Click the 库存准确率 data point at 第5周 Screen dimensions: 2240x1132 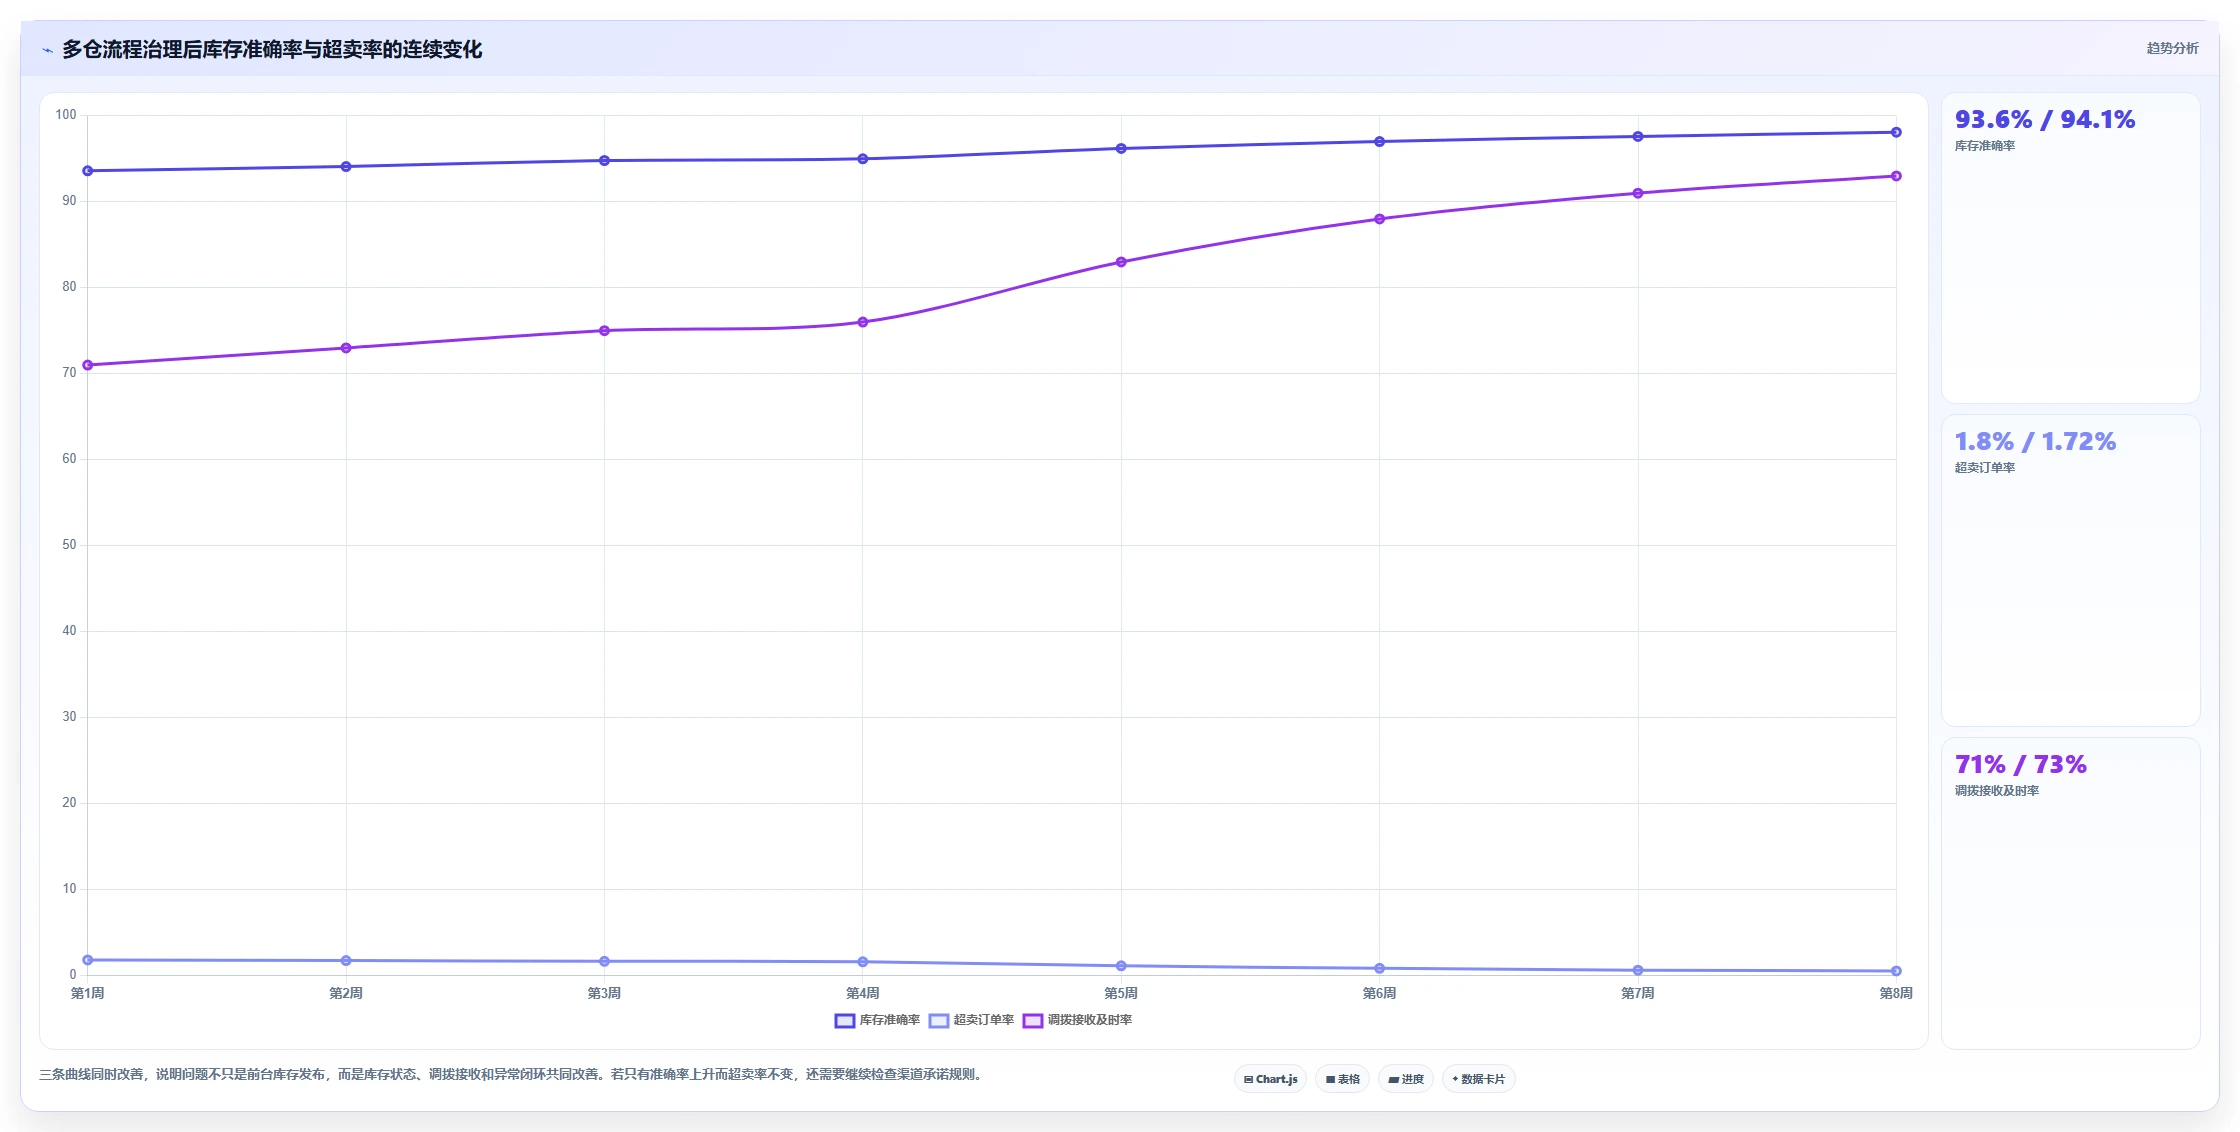[x=1121, y=149]
